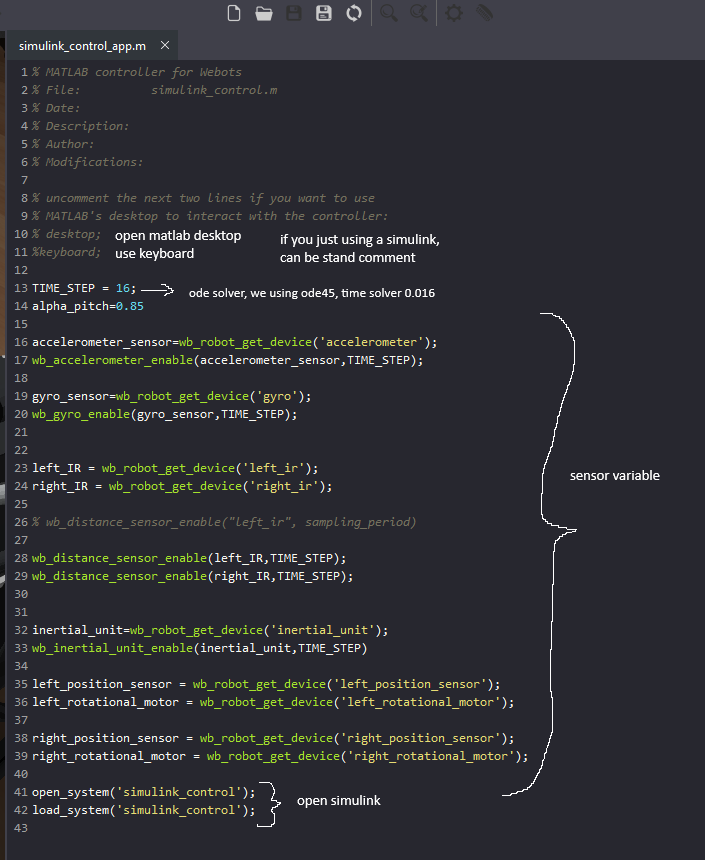The height and width of the screenshot is (860, 705).
Task: Place cursor on 'TIME_STEP = 16;' line
Action: 84,288
